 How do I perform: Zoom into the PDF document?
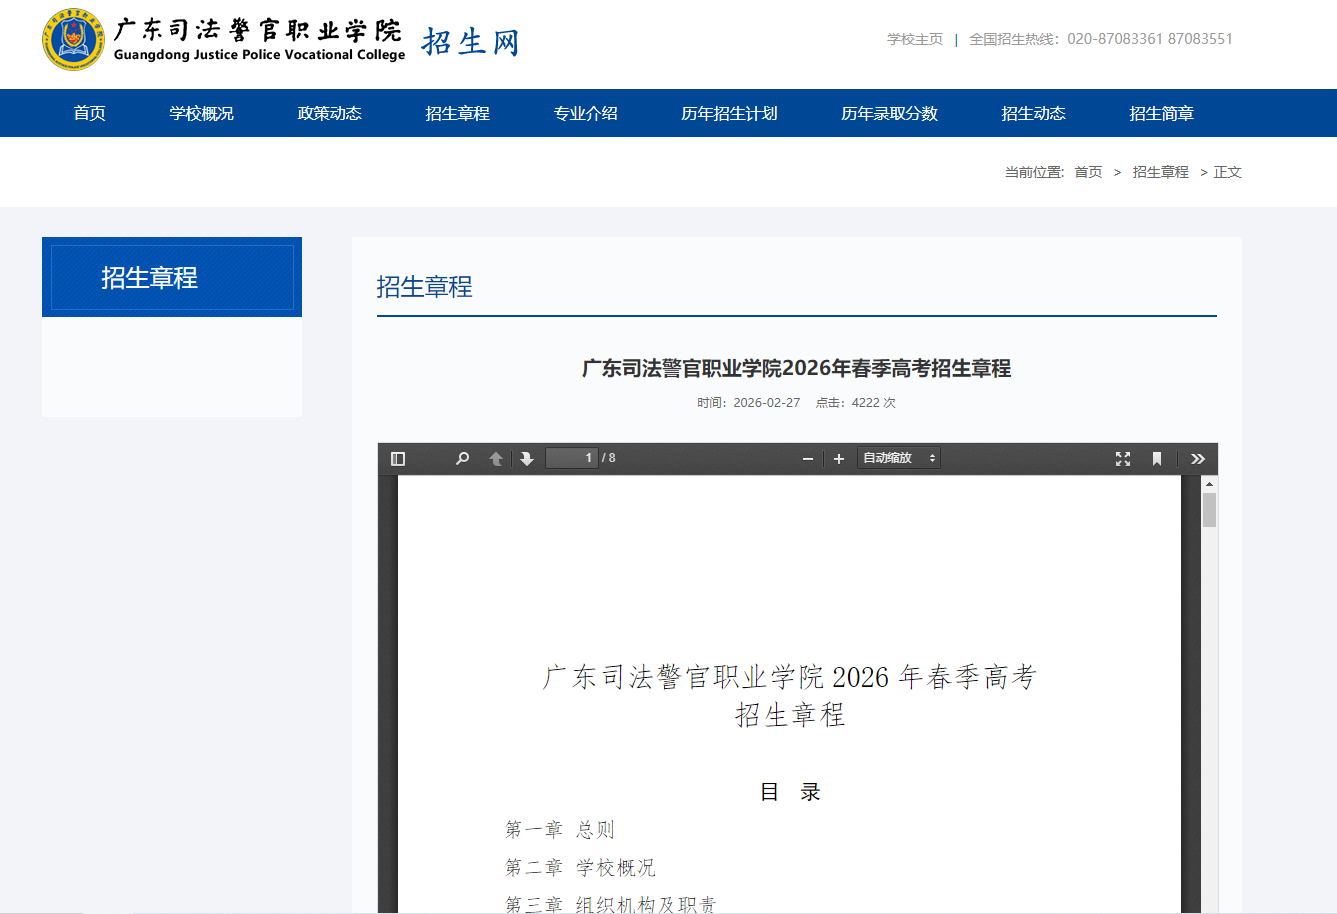tap(838, 458)
